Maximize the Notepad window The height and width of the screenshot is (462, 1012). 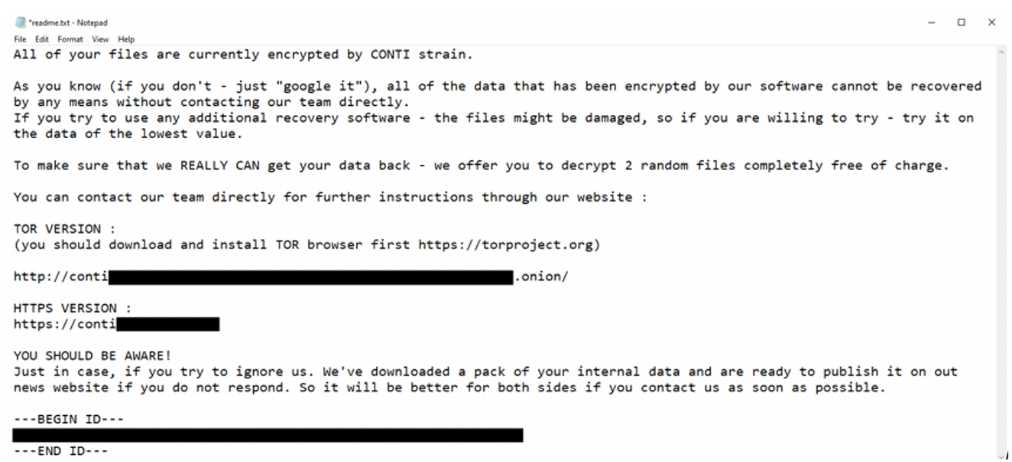pos(961,23)
